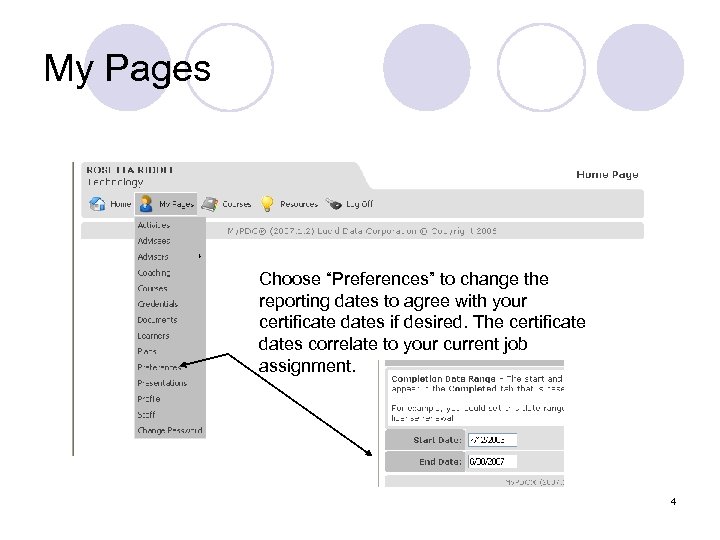Select Staff in the dropdown menu
Viewport: 720px width, 540px height.
(146, 415)
